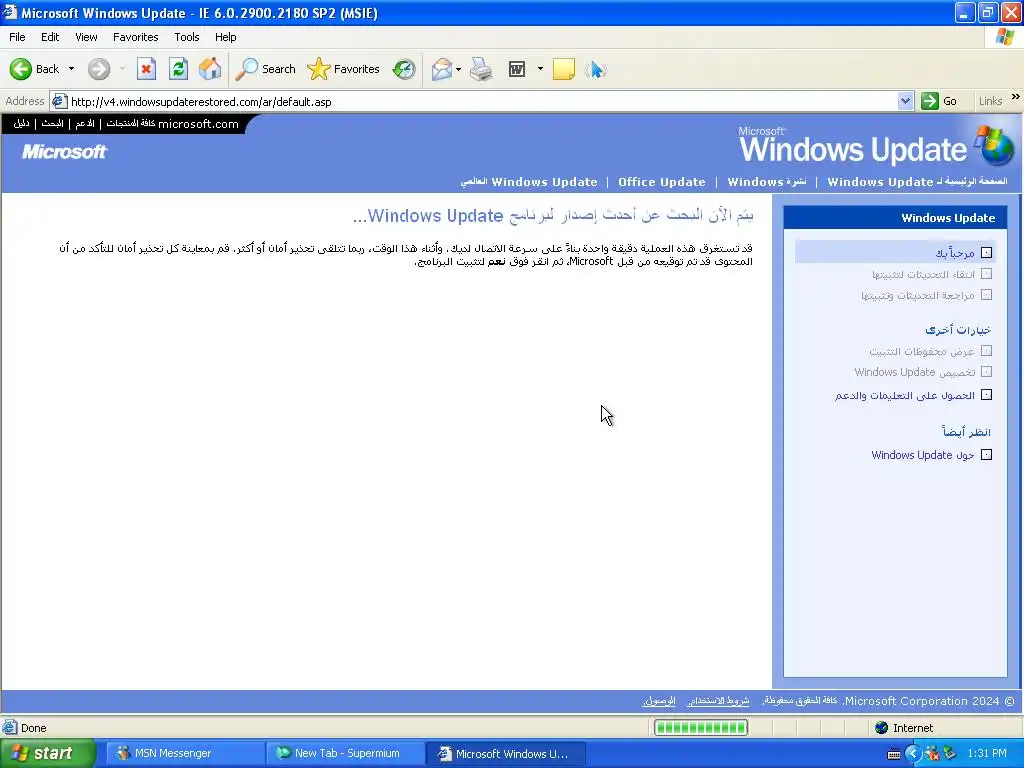
Task: Click the Mail envelope icon
Action: click(441, 69)
